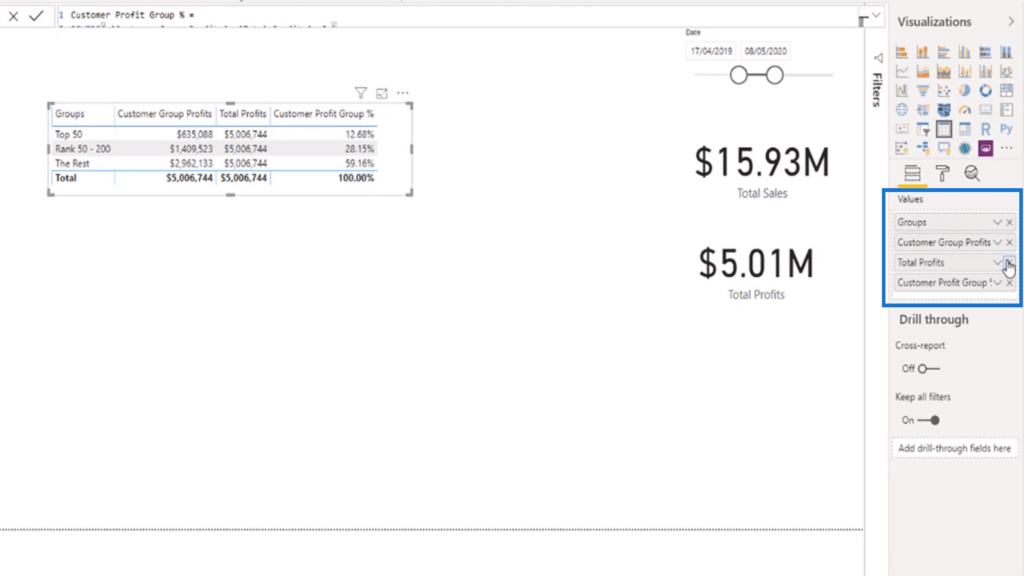Image resolution: width=1024 pixels, height=576 pixels.
Task: Open Customer Profit Group % field dropdown
Action: (997, 283)
